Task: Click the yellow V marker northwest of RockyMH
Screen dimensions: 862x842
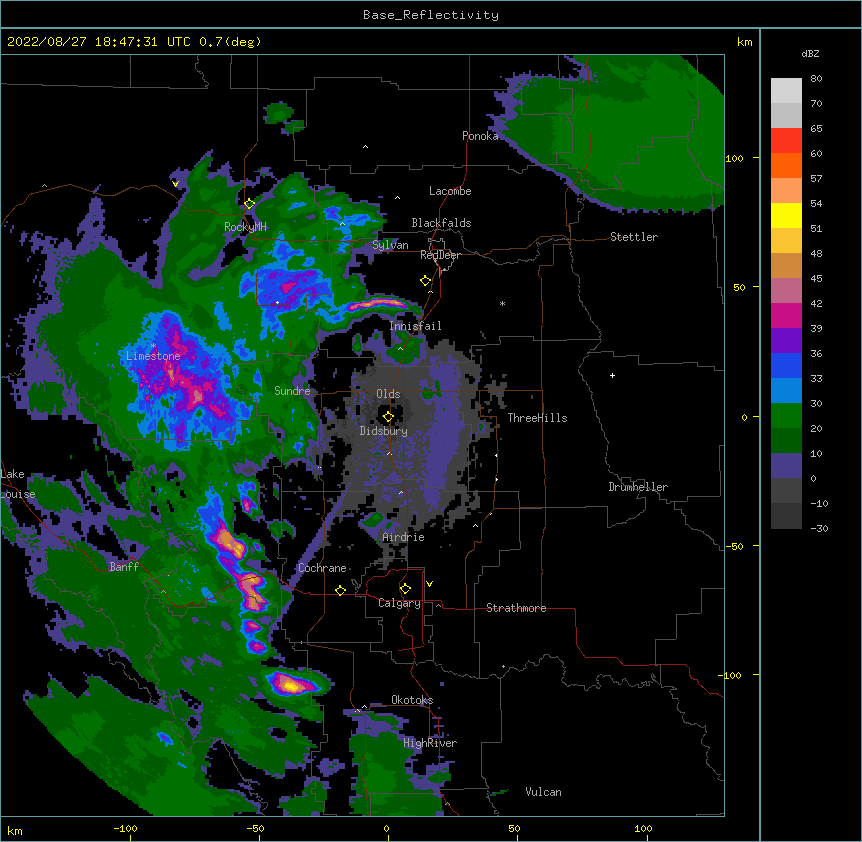Action: point(175,184)
